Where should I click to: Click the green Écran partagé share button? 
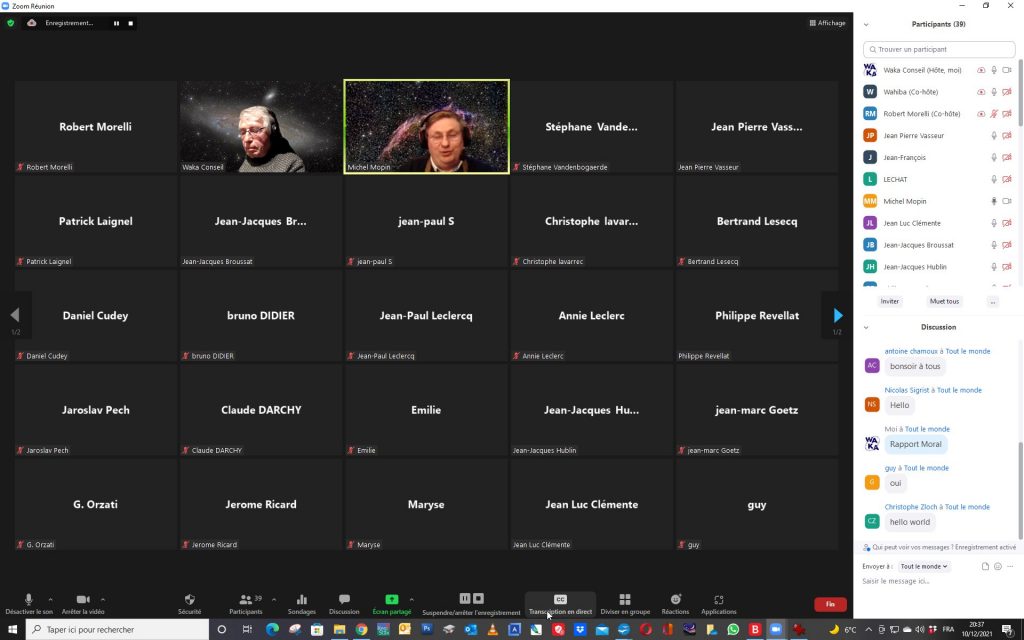392,603
